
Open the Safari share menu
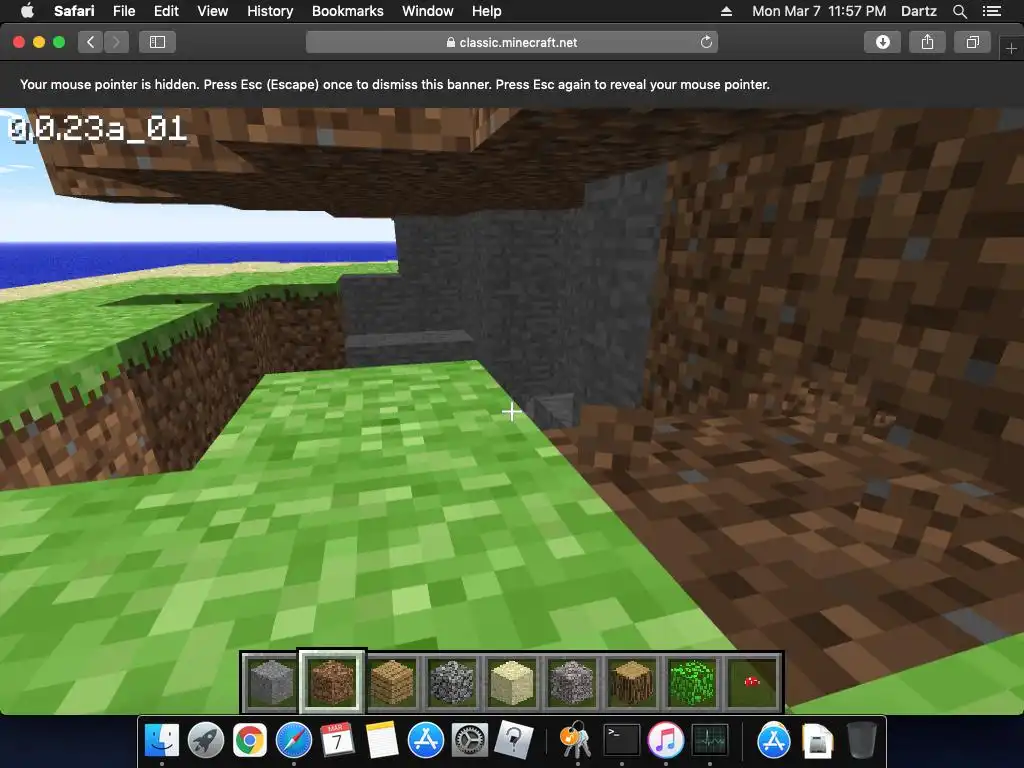(927, 42)
